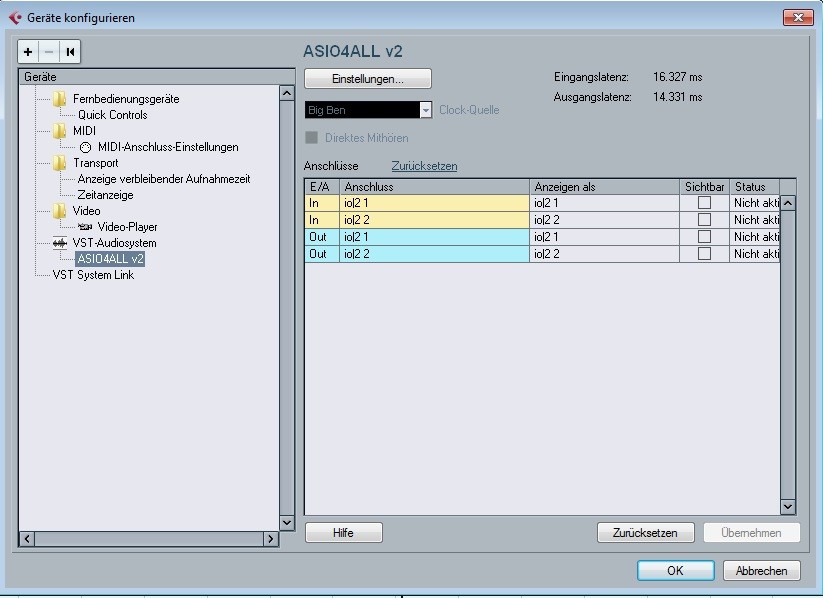Click the Fernbedienungsgeräte folder icon
This screenshot has height=598, width=823.
[60, 99]
